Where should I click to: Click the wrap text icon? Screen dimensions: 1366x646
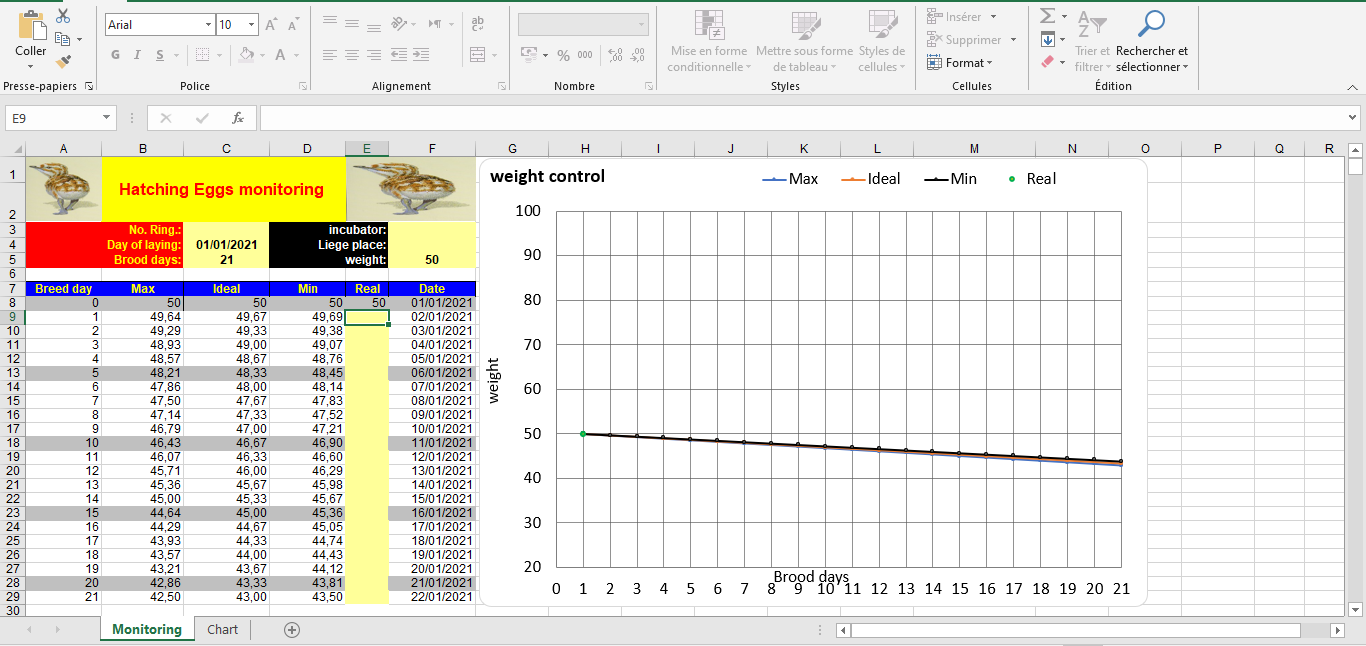(477, 23)
